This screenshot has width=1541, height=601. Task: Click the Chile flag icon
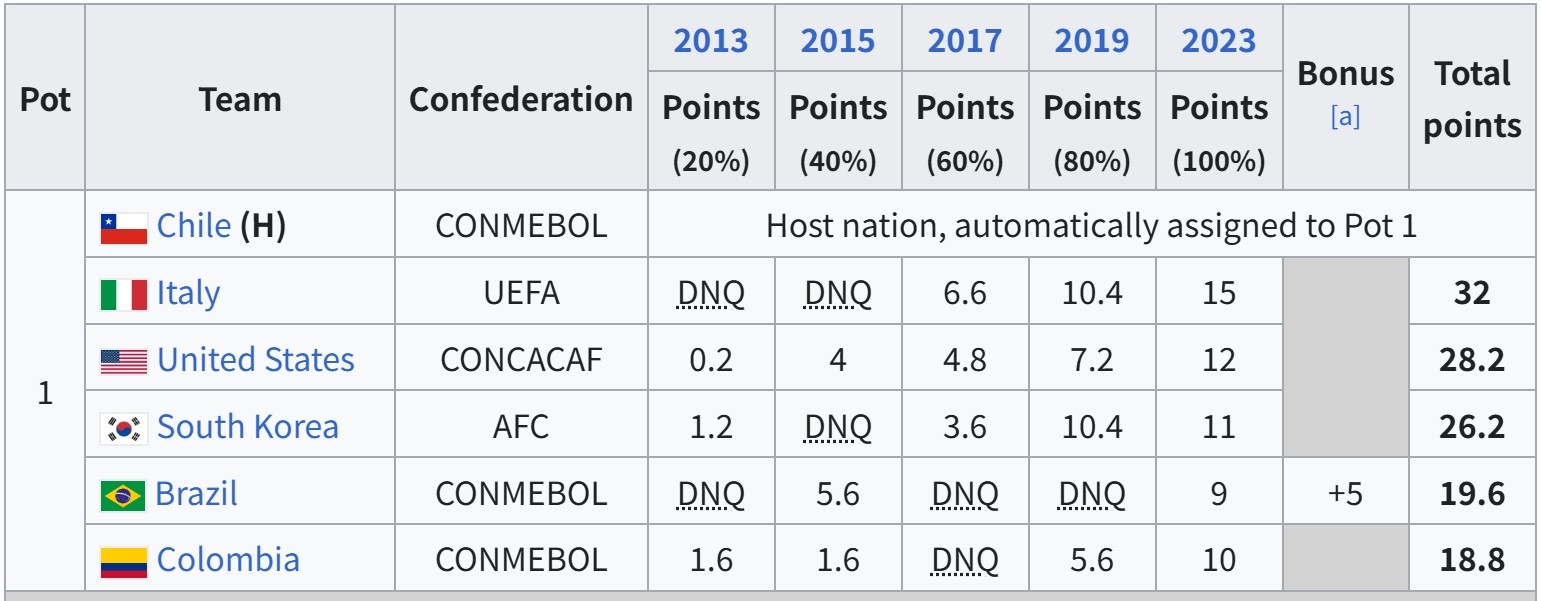(124, 228)
